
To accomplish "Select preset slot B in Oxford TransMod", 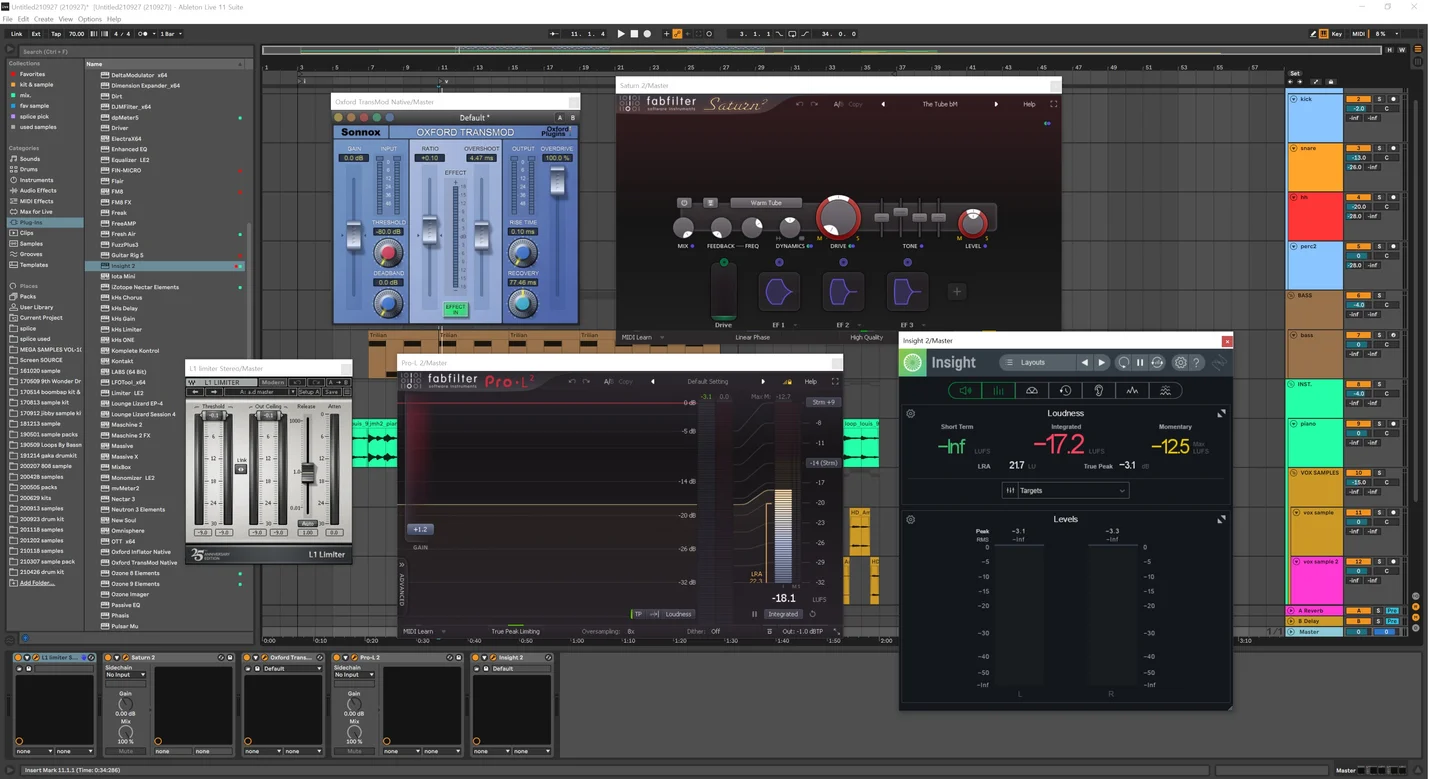I will click(x=574, y=118).
